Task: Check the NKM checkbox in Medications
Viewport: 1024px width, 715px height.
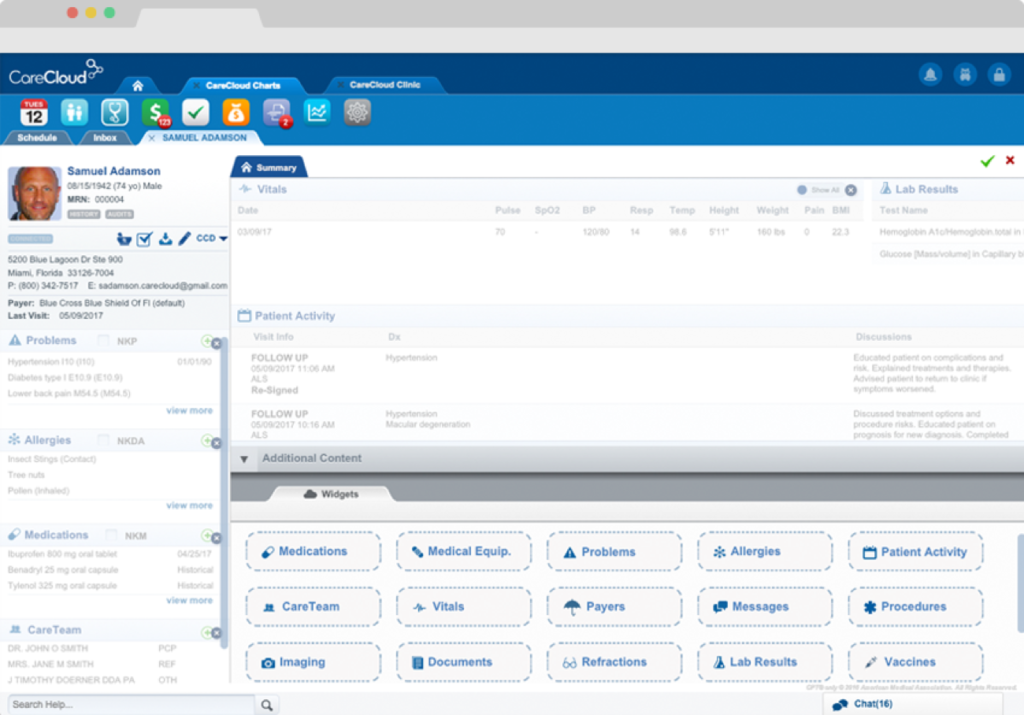Action: click(112, 536)
